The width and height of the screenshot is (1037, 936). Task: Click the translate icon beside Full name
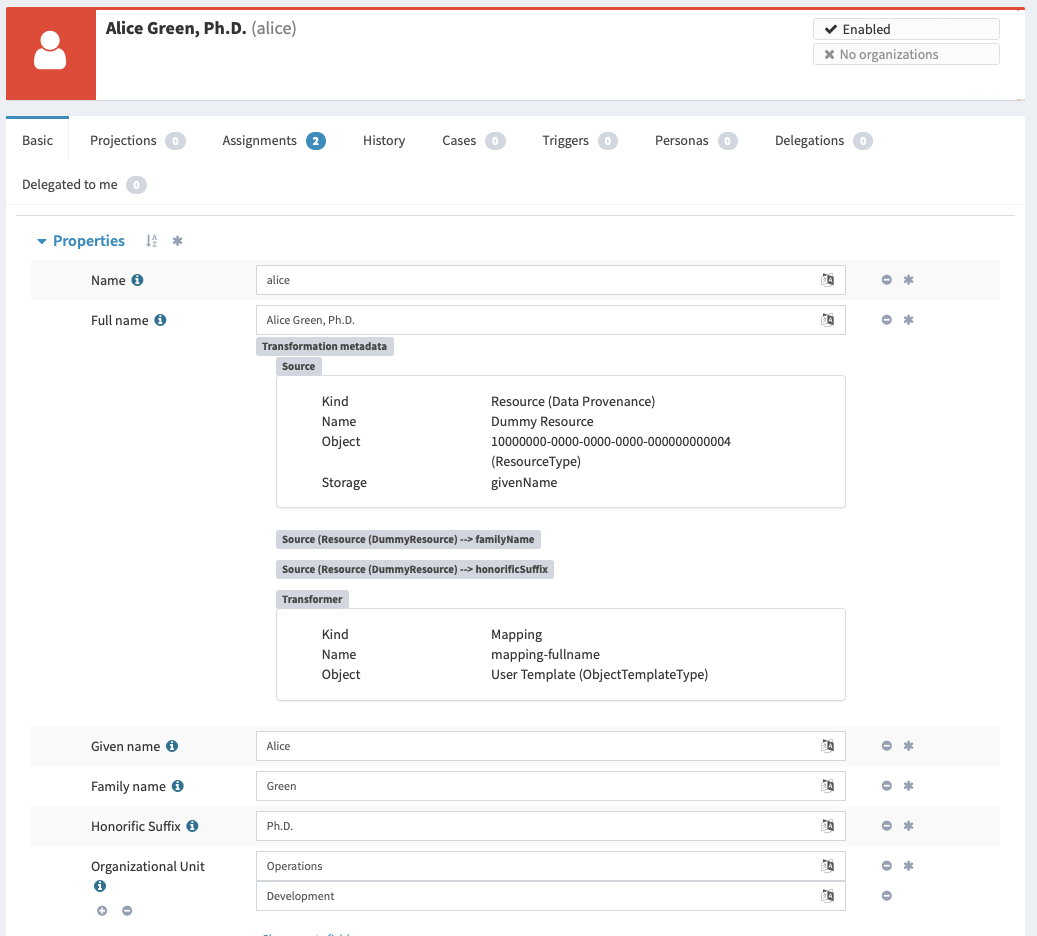[828, 320]
